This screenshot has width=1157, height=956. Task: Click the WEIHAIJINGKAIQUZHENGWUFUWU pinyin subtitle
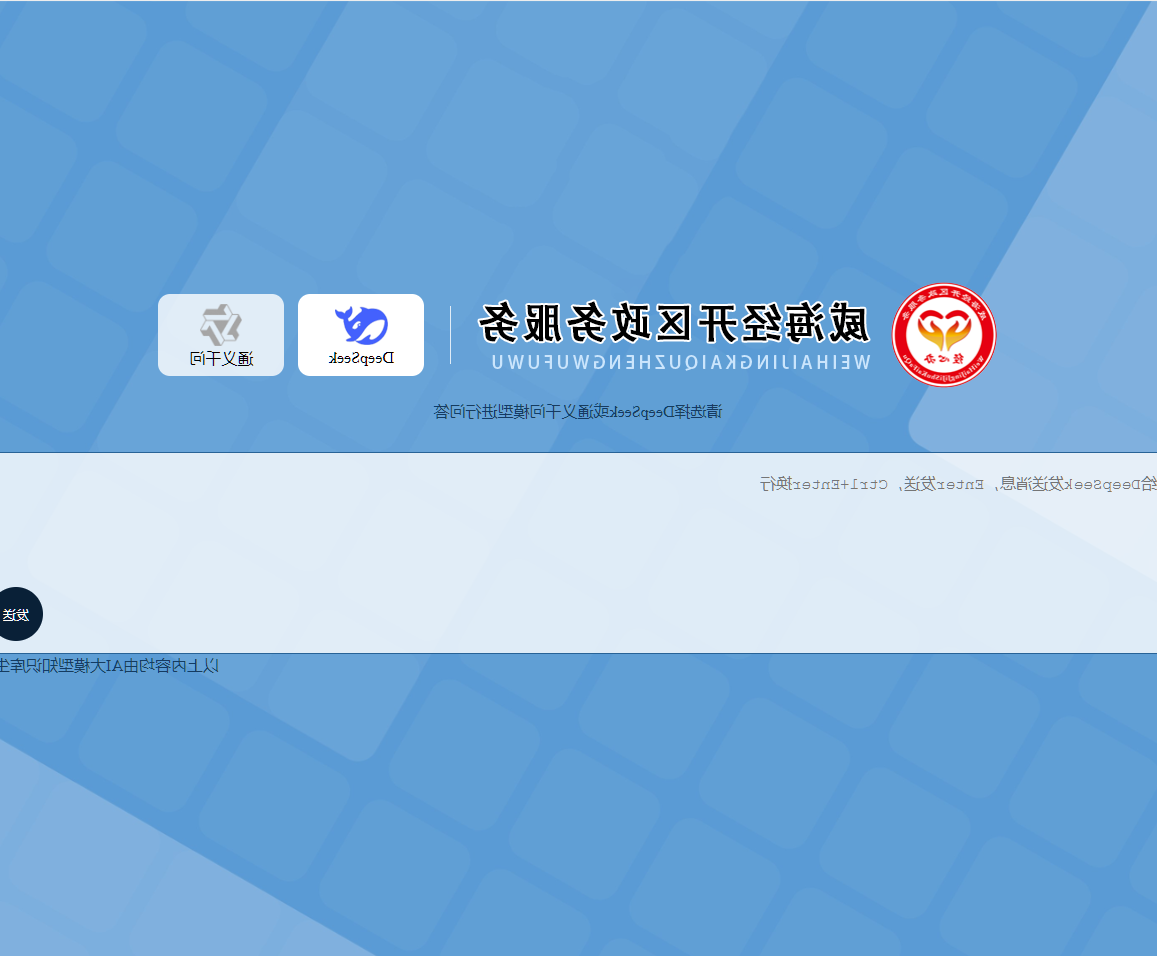[681, 362]
